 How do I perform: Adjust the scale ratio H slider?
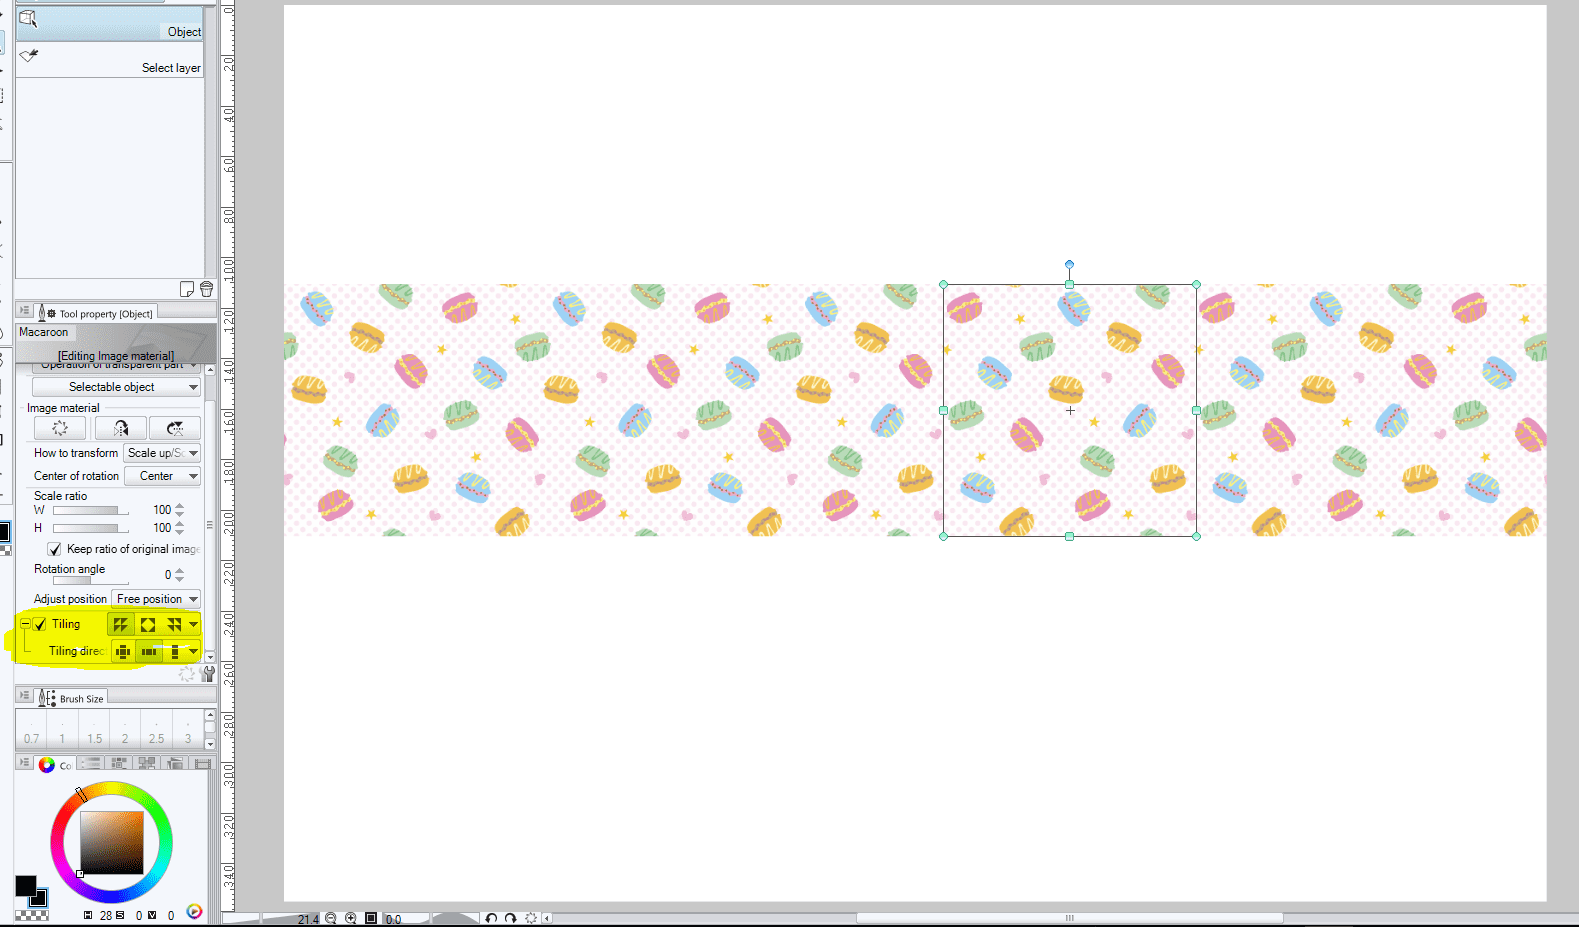pos(91,528)
